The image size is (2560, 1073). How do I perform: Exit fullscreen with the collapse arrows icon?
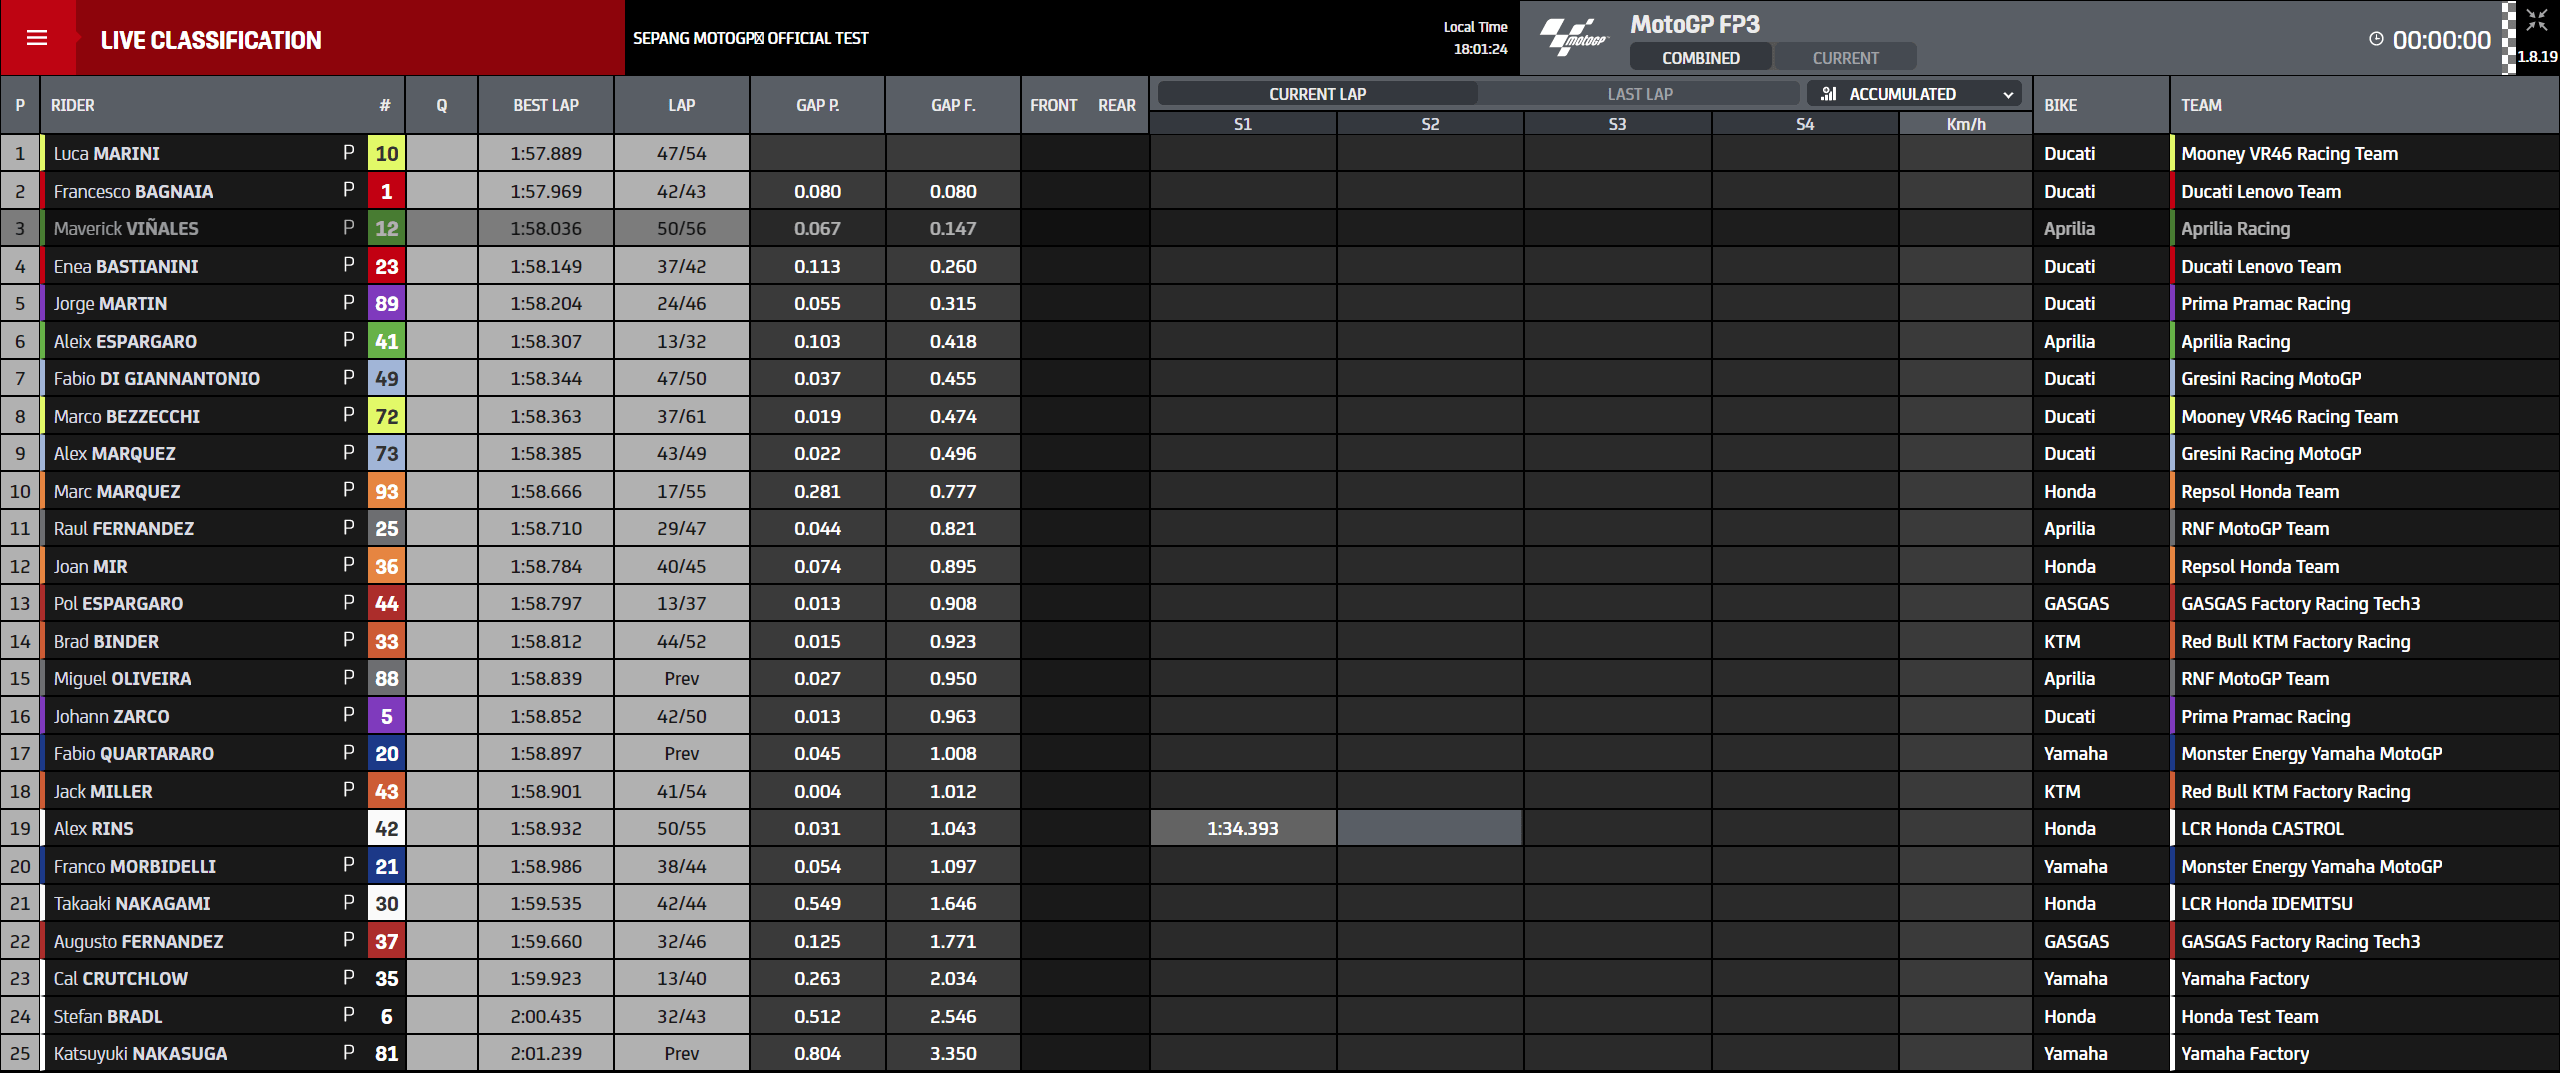[2536, 20]
